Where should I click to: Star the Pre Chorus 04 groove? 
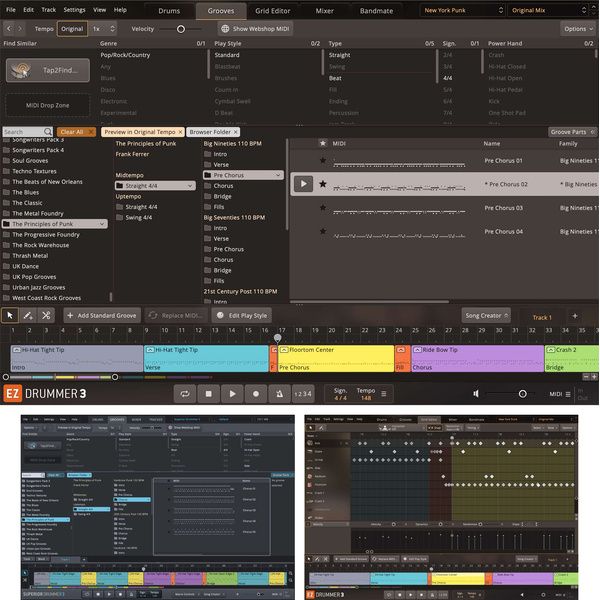tap(323, 231)
